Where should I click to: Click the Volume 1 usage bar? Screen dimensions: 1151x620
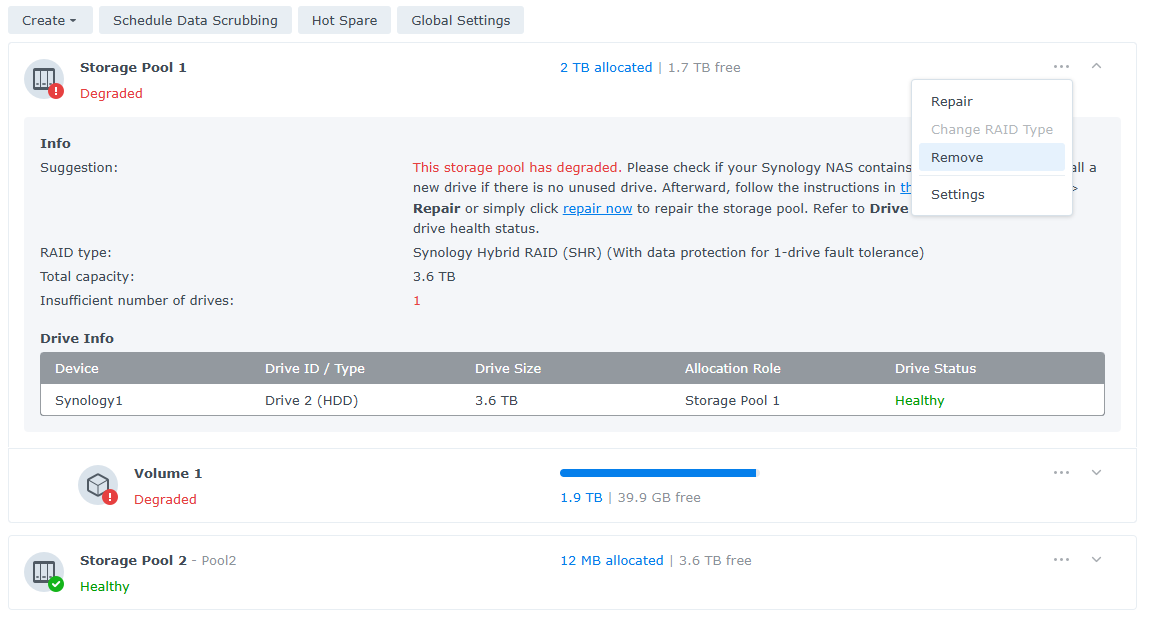pyautogui.click(x=658, y=473)
